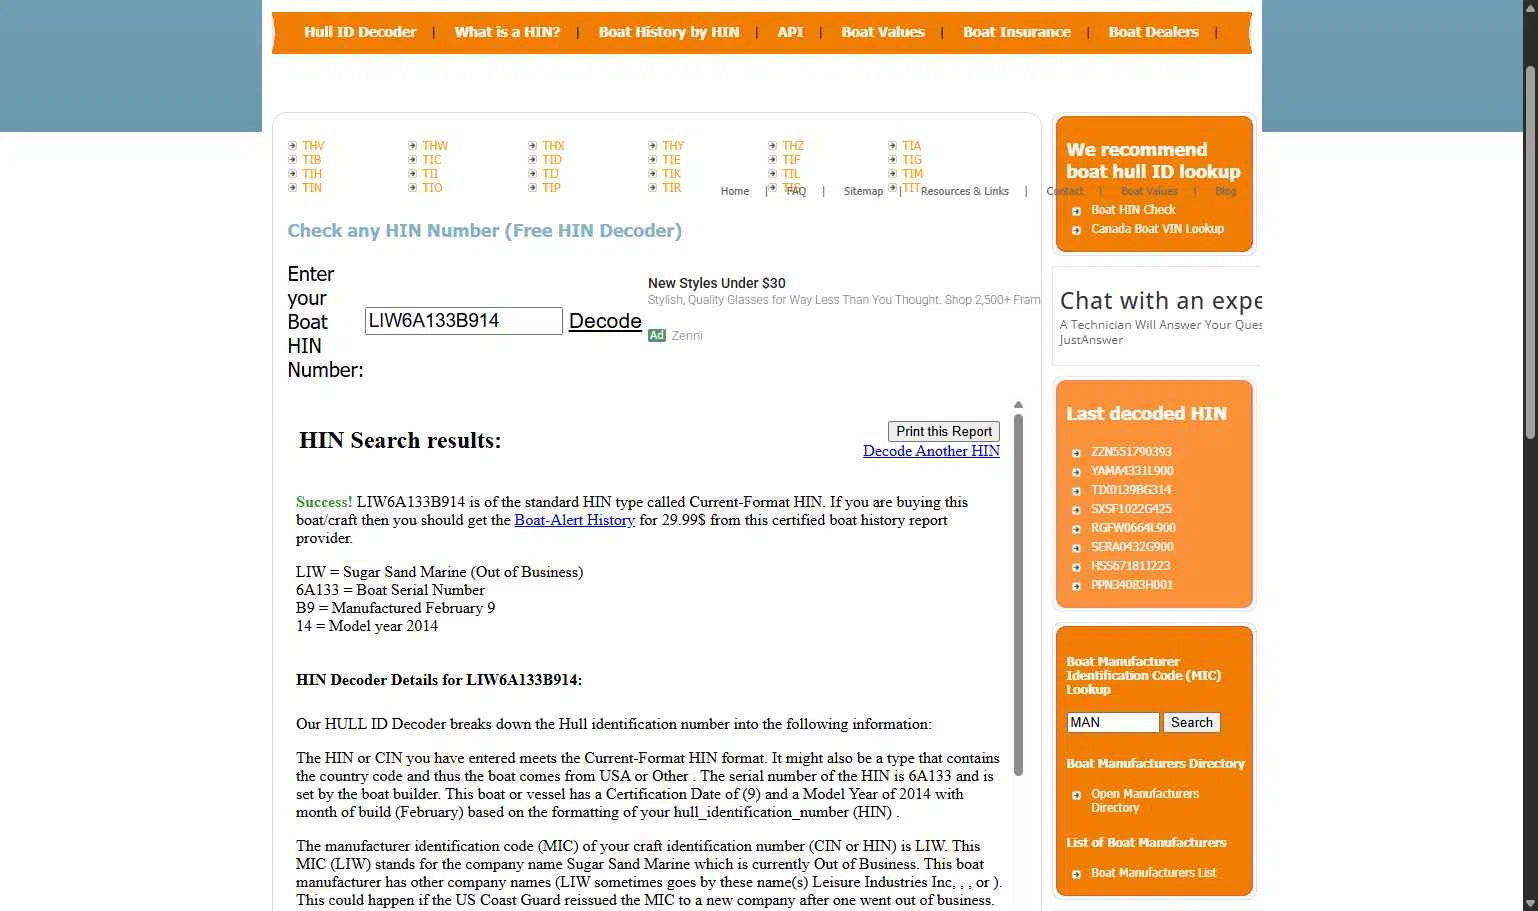Open the TIP manufacturer code link
Screen dimensions: 1538x911
click(551, 188)
